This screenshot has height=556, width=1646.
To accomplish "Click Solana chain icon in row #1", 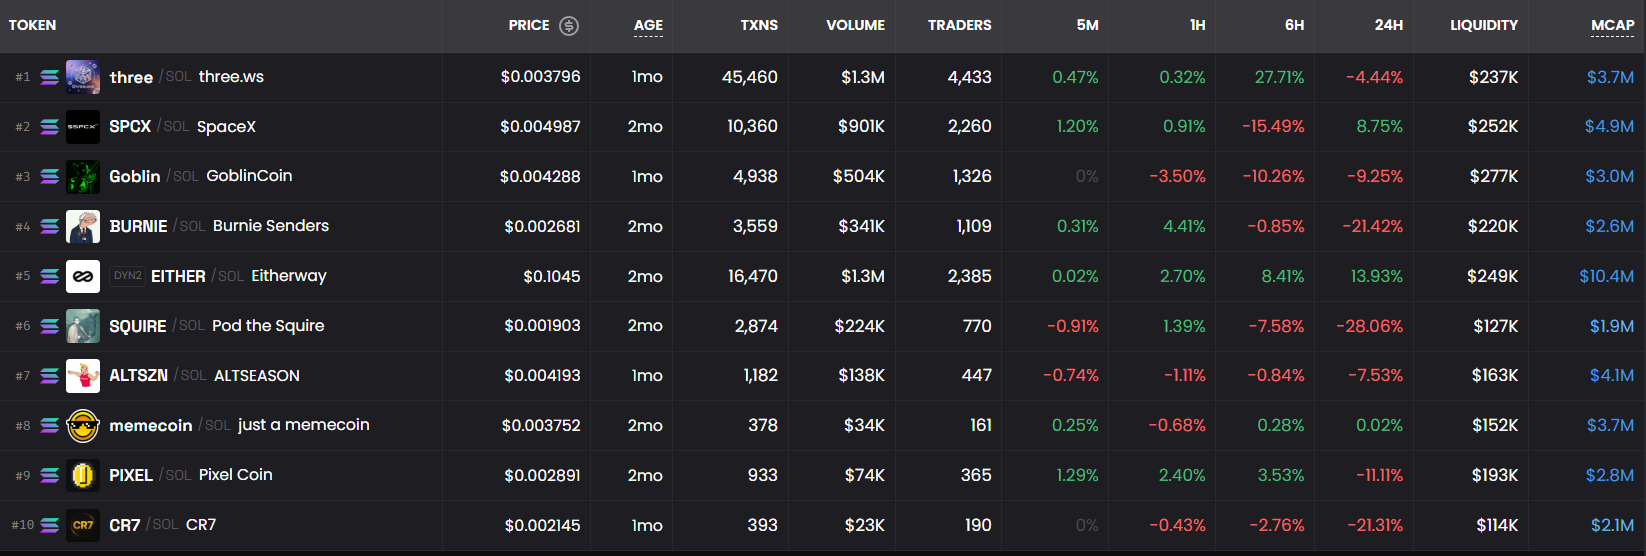I will (50, 77).
